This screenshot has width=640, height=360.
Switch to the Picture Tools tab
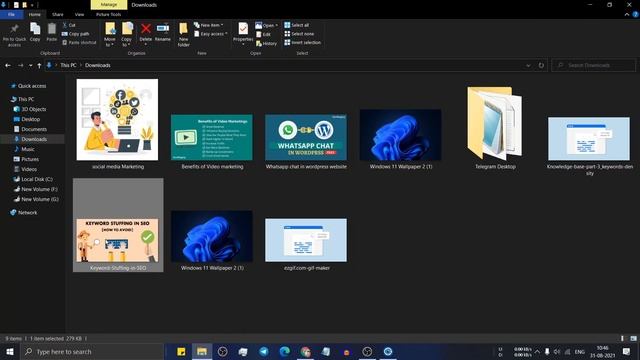[109, 14]
